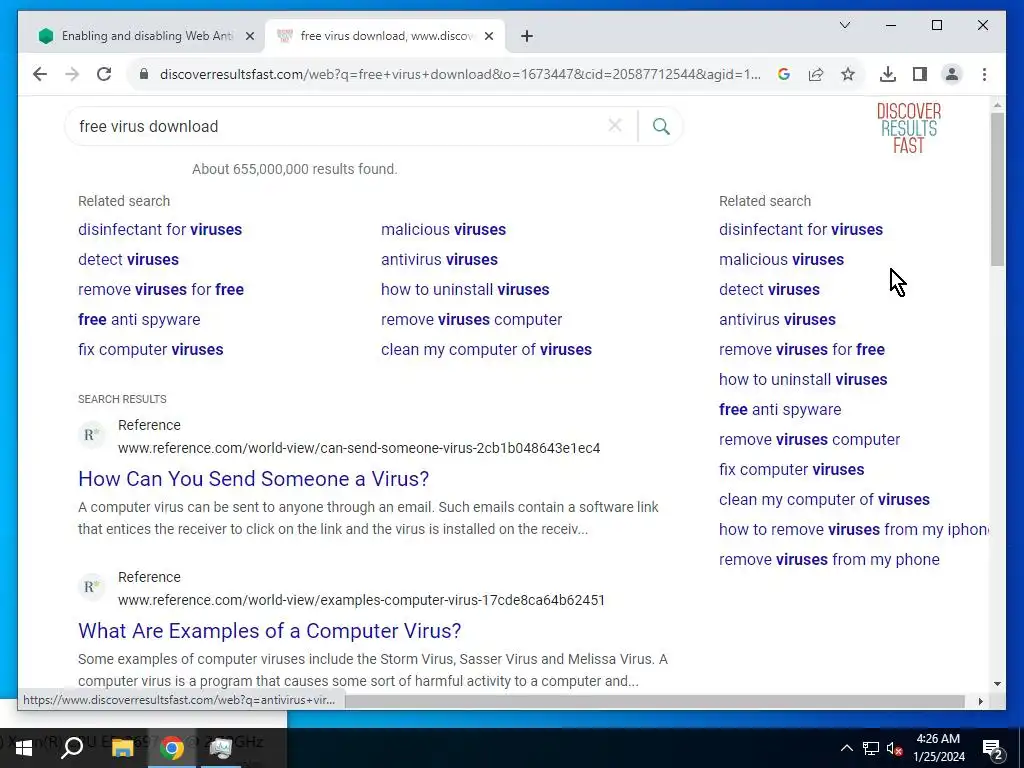This screenshot has height=768, width=1024.
Task: Open a new browser tab
Action: [527, 37]
